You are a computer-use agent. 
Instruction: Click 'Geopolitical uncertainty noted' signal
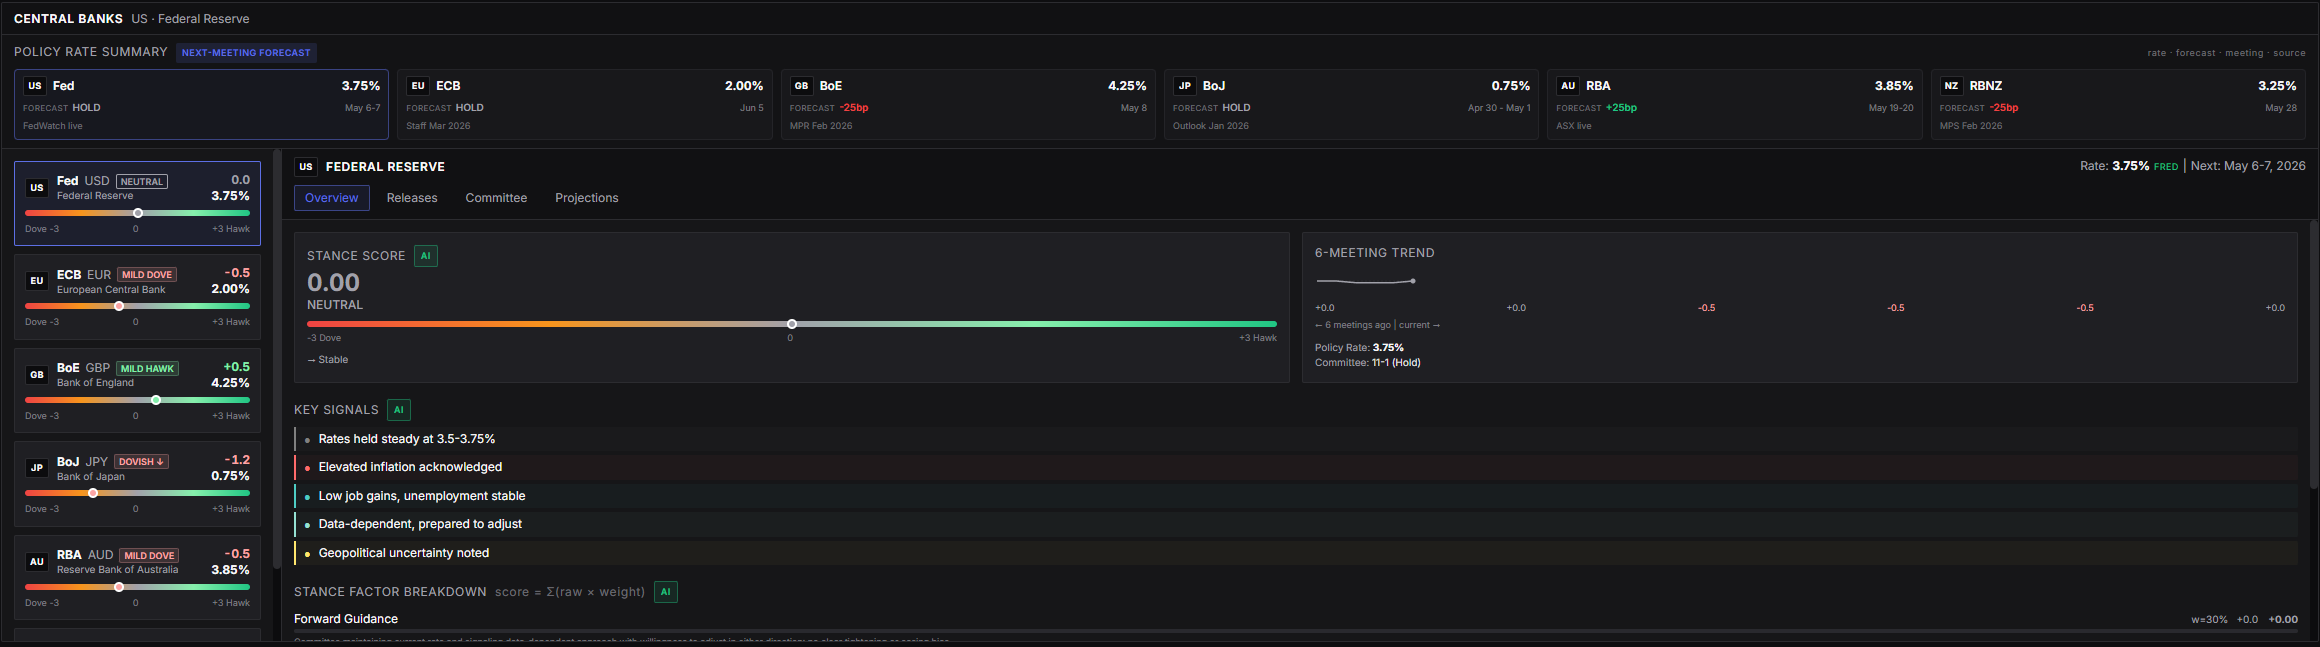(1296, 553)
